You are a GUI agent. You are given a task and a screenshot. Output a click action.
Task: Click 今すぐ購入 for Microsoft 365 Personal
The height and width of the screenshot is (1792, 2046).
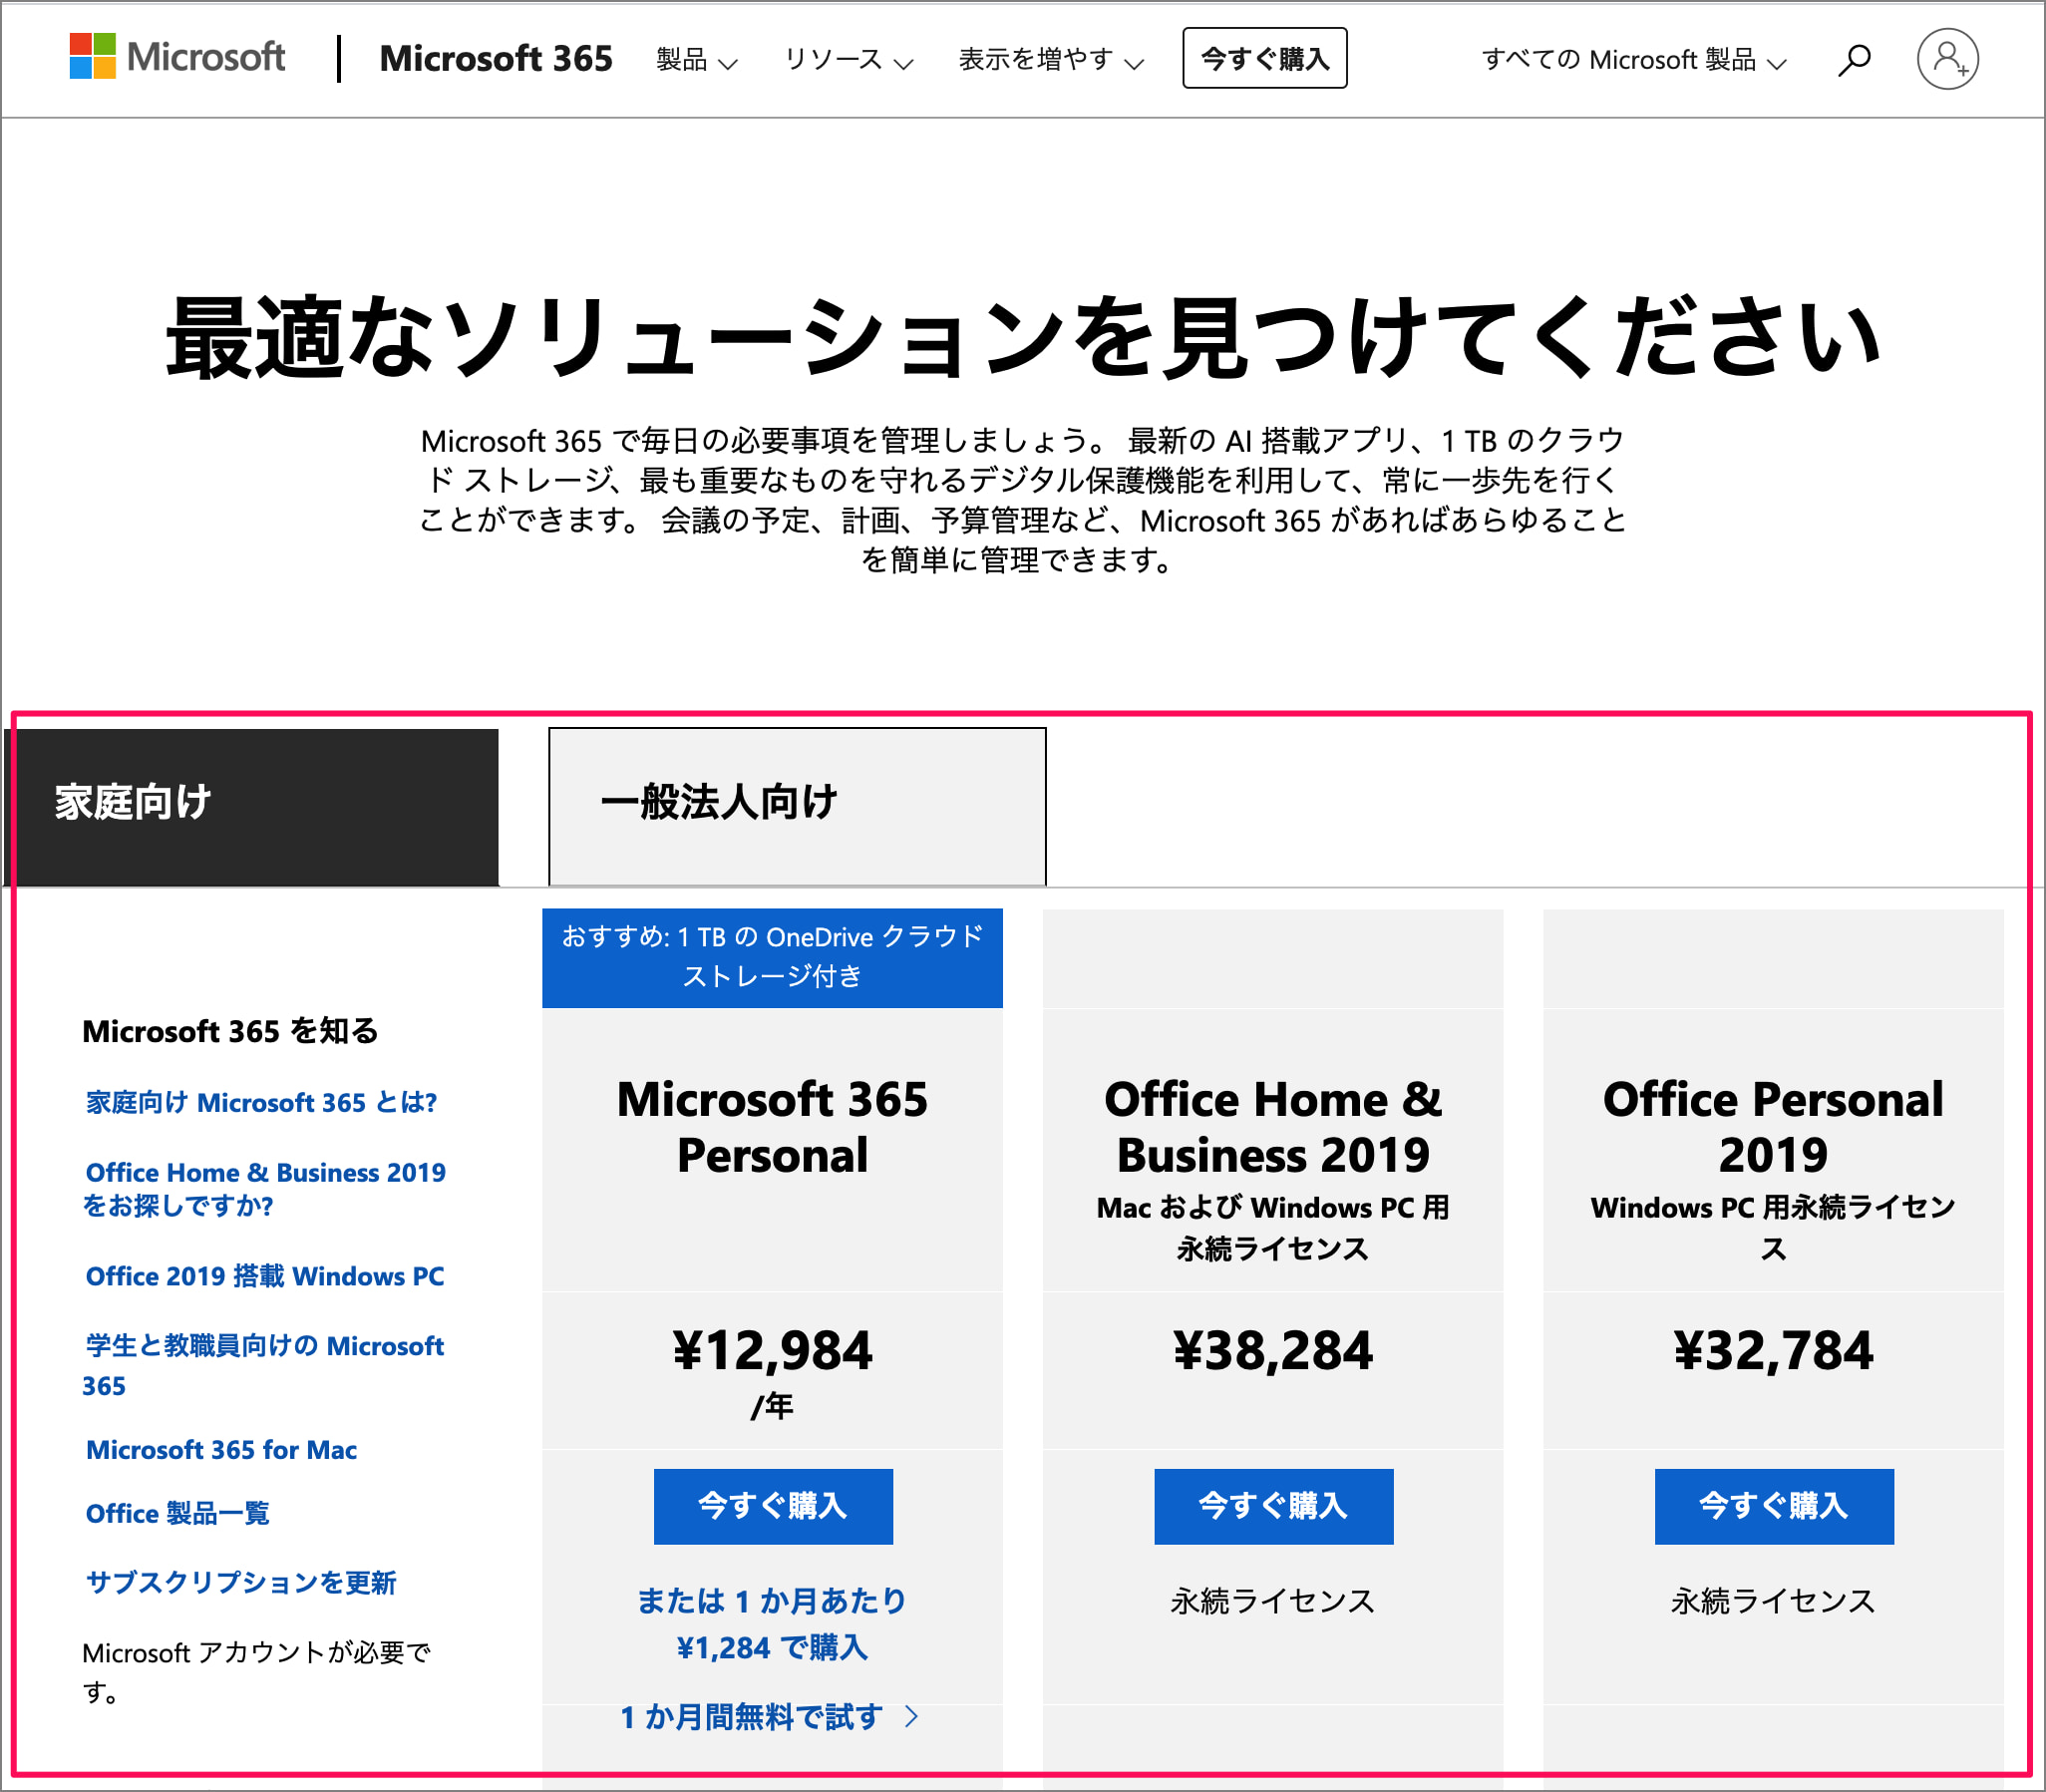(773, 1507)
